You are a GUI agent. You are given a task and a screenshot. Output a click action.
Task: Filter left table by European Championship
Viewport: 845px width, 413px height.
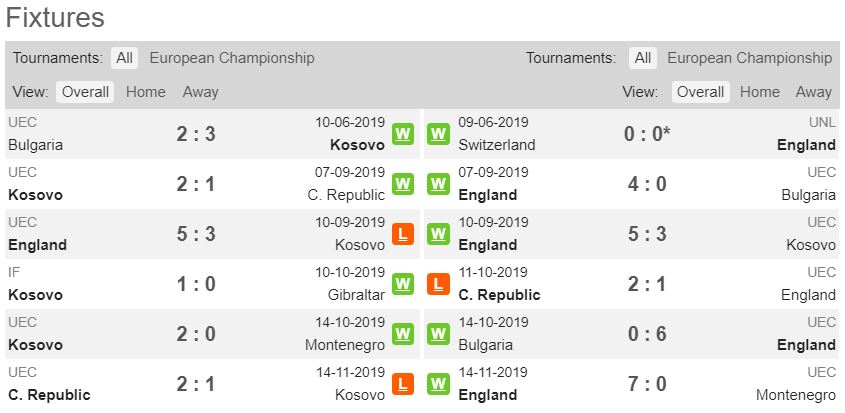point(232,58)
